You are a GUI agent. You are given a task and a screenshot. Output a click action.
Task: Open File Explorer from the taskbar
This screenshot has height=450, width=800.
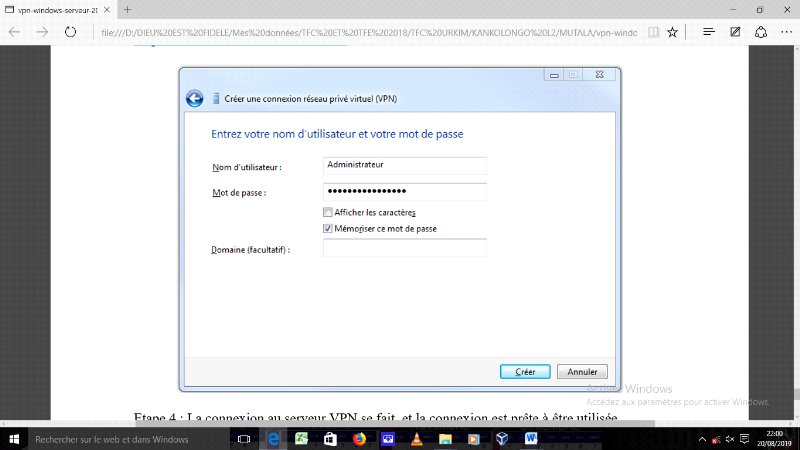pos(445,439)
